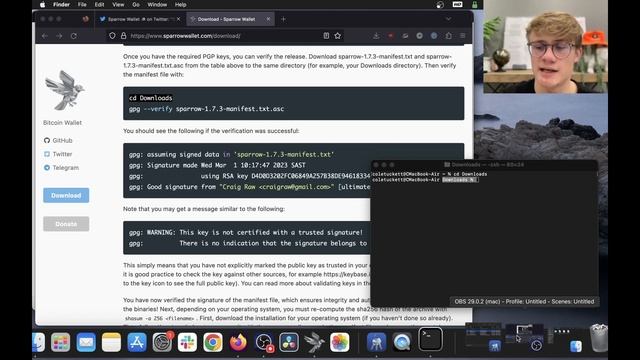Click the blue Download button

coord(66,196)
